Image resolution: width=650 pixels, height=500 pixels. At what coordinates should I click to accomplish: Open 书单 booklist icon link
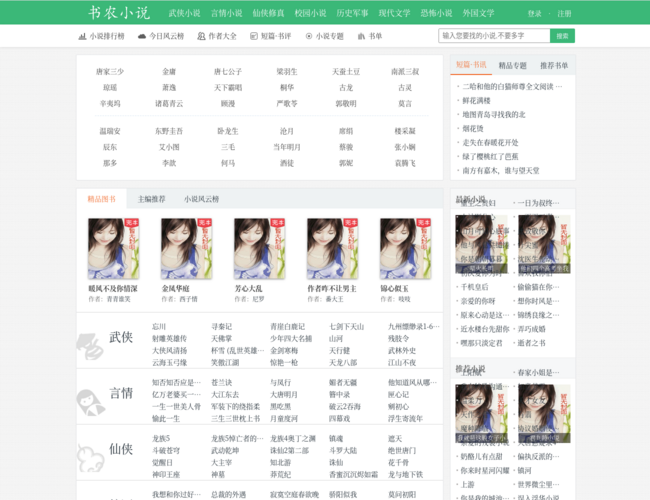tap(361, 36)
